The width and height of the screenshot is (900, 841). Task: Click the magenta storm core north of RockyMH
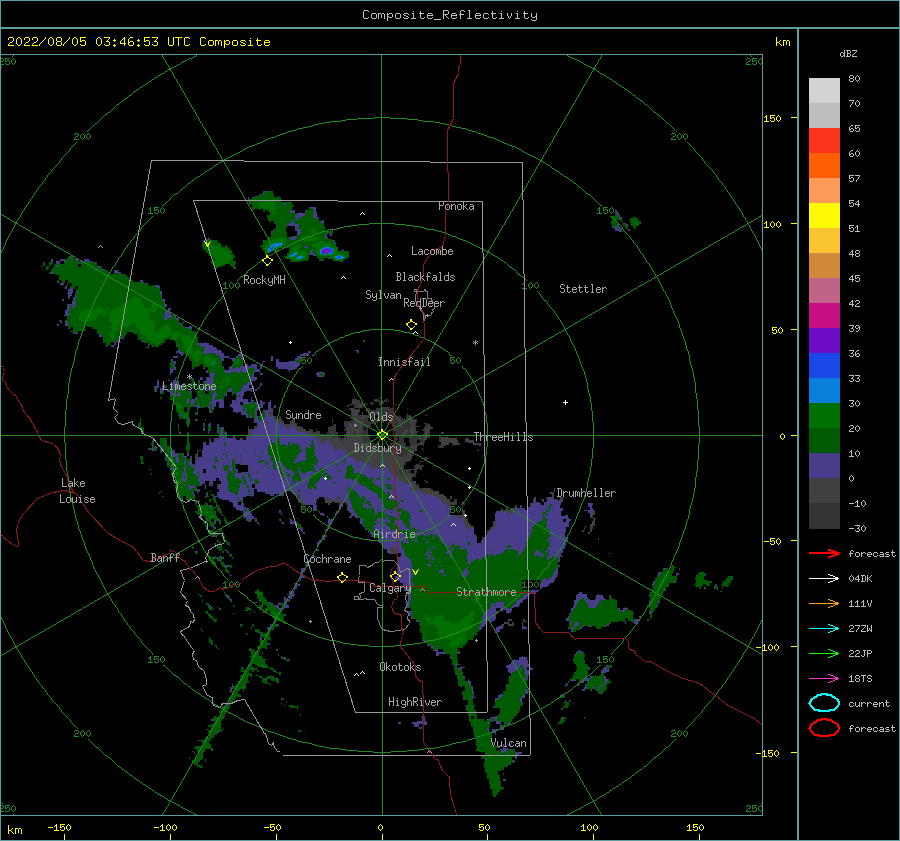[326, 251]
